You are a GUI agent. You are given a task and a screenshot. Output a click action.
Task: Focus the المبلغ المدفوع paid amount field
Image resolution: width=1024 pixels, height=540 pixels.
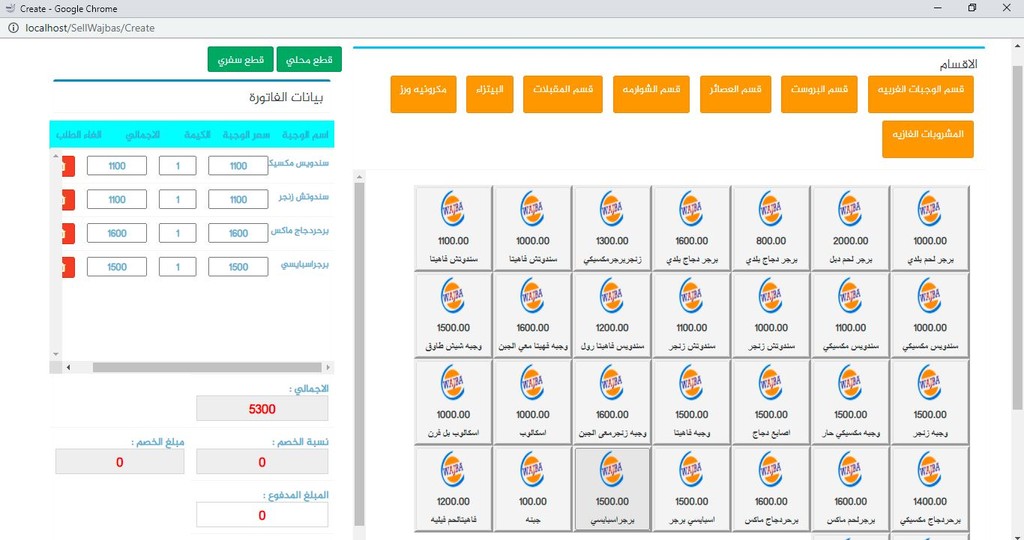tap(262, 515)
